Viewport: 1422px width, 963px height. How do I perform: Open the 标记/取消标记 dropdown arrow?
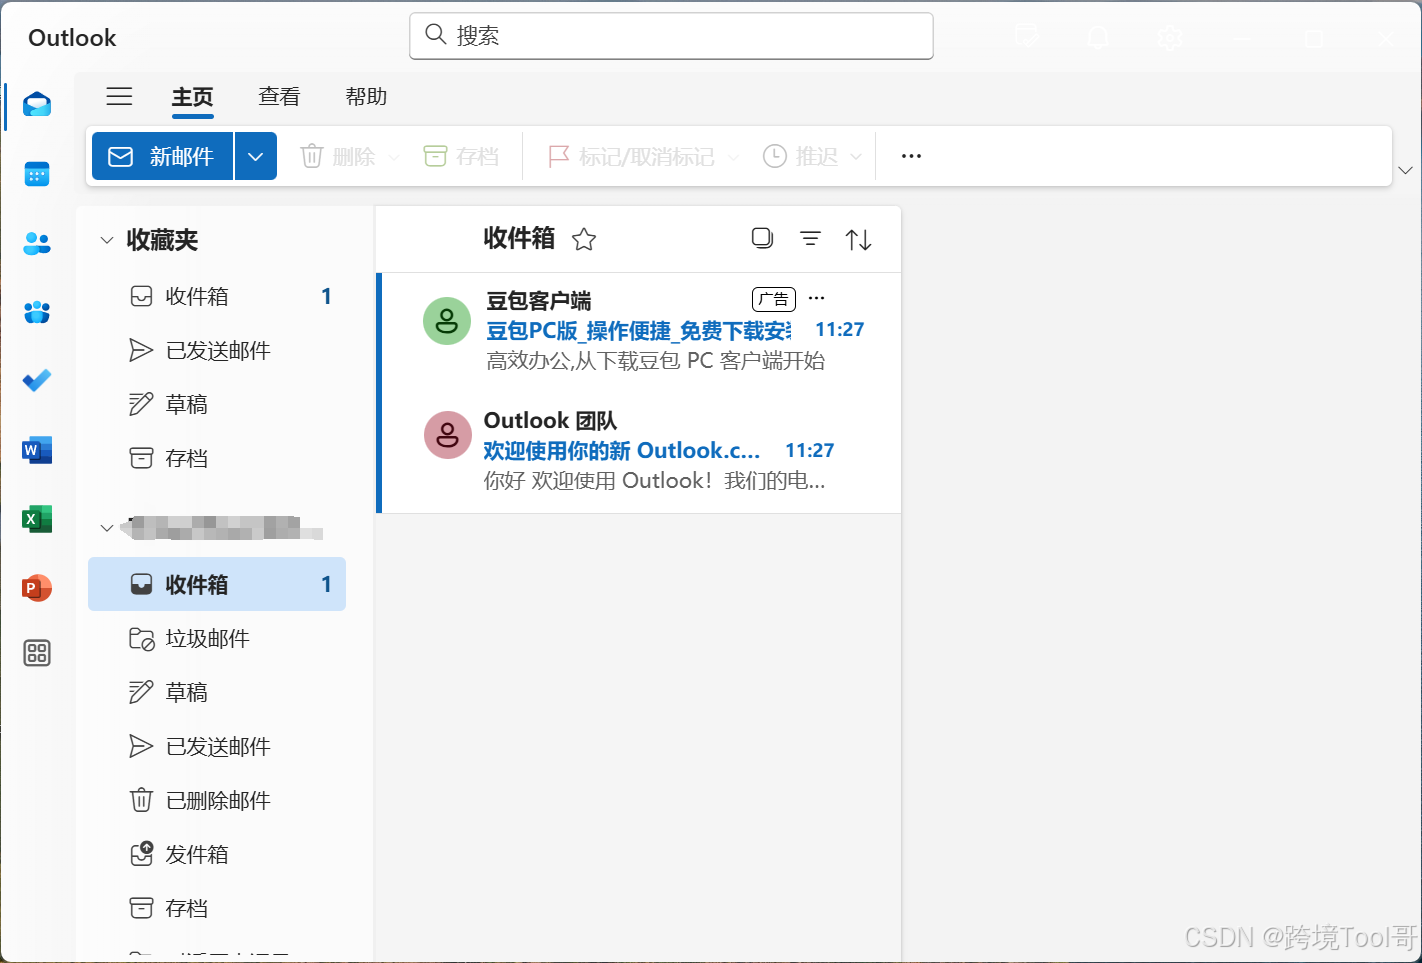(x=734, y=157)
